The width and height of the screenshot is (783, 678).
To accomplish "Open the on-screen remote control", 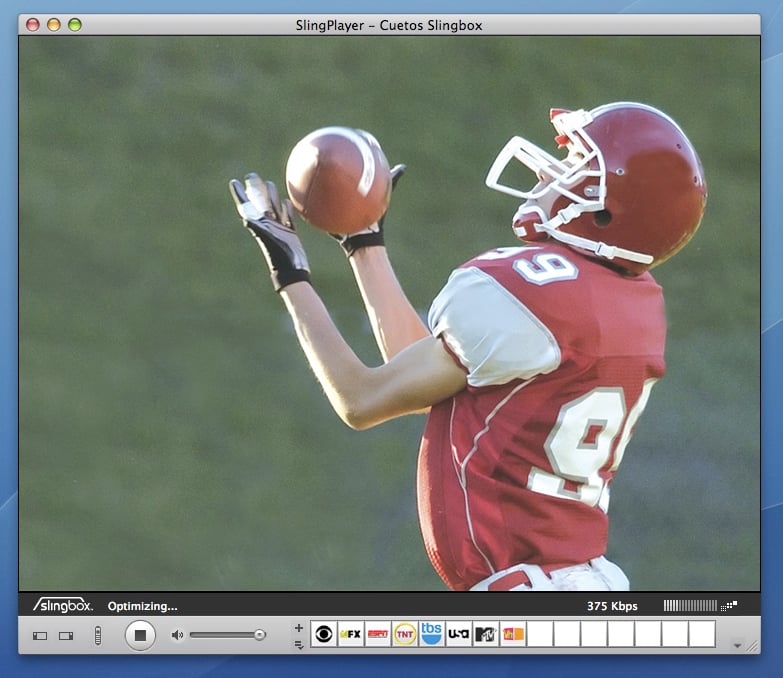I will point(97,635).
